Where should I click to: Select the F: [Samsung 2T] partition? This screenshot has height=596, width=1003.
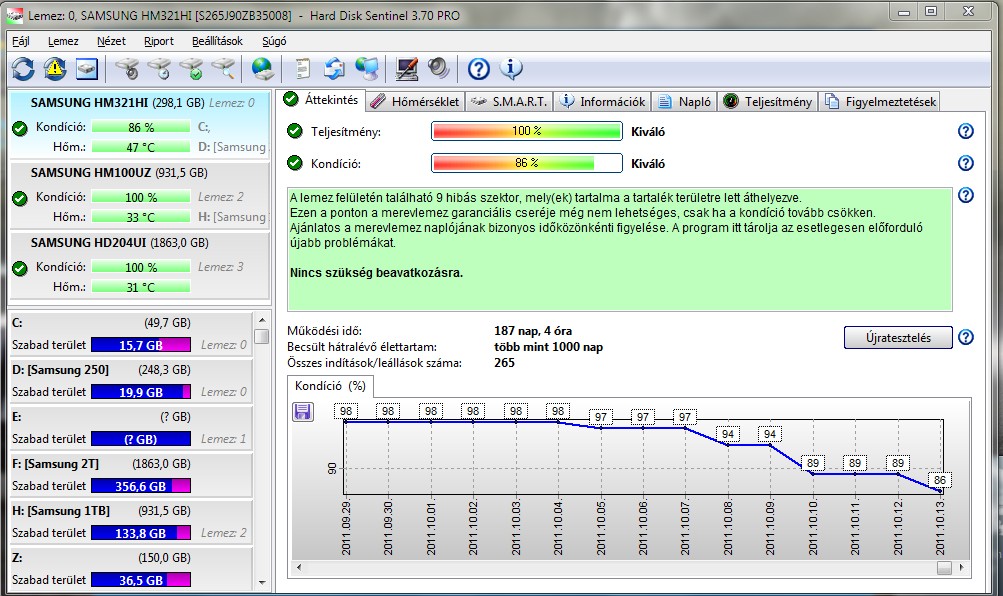130,474
